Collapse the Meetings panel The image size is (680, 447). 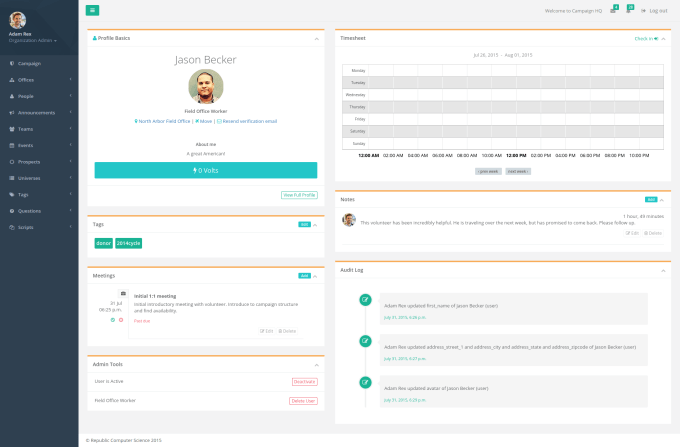pos(315,276)
